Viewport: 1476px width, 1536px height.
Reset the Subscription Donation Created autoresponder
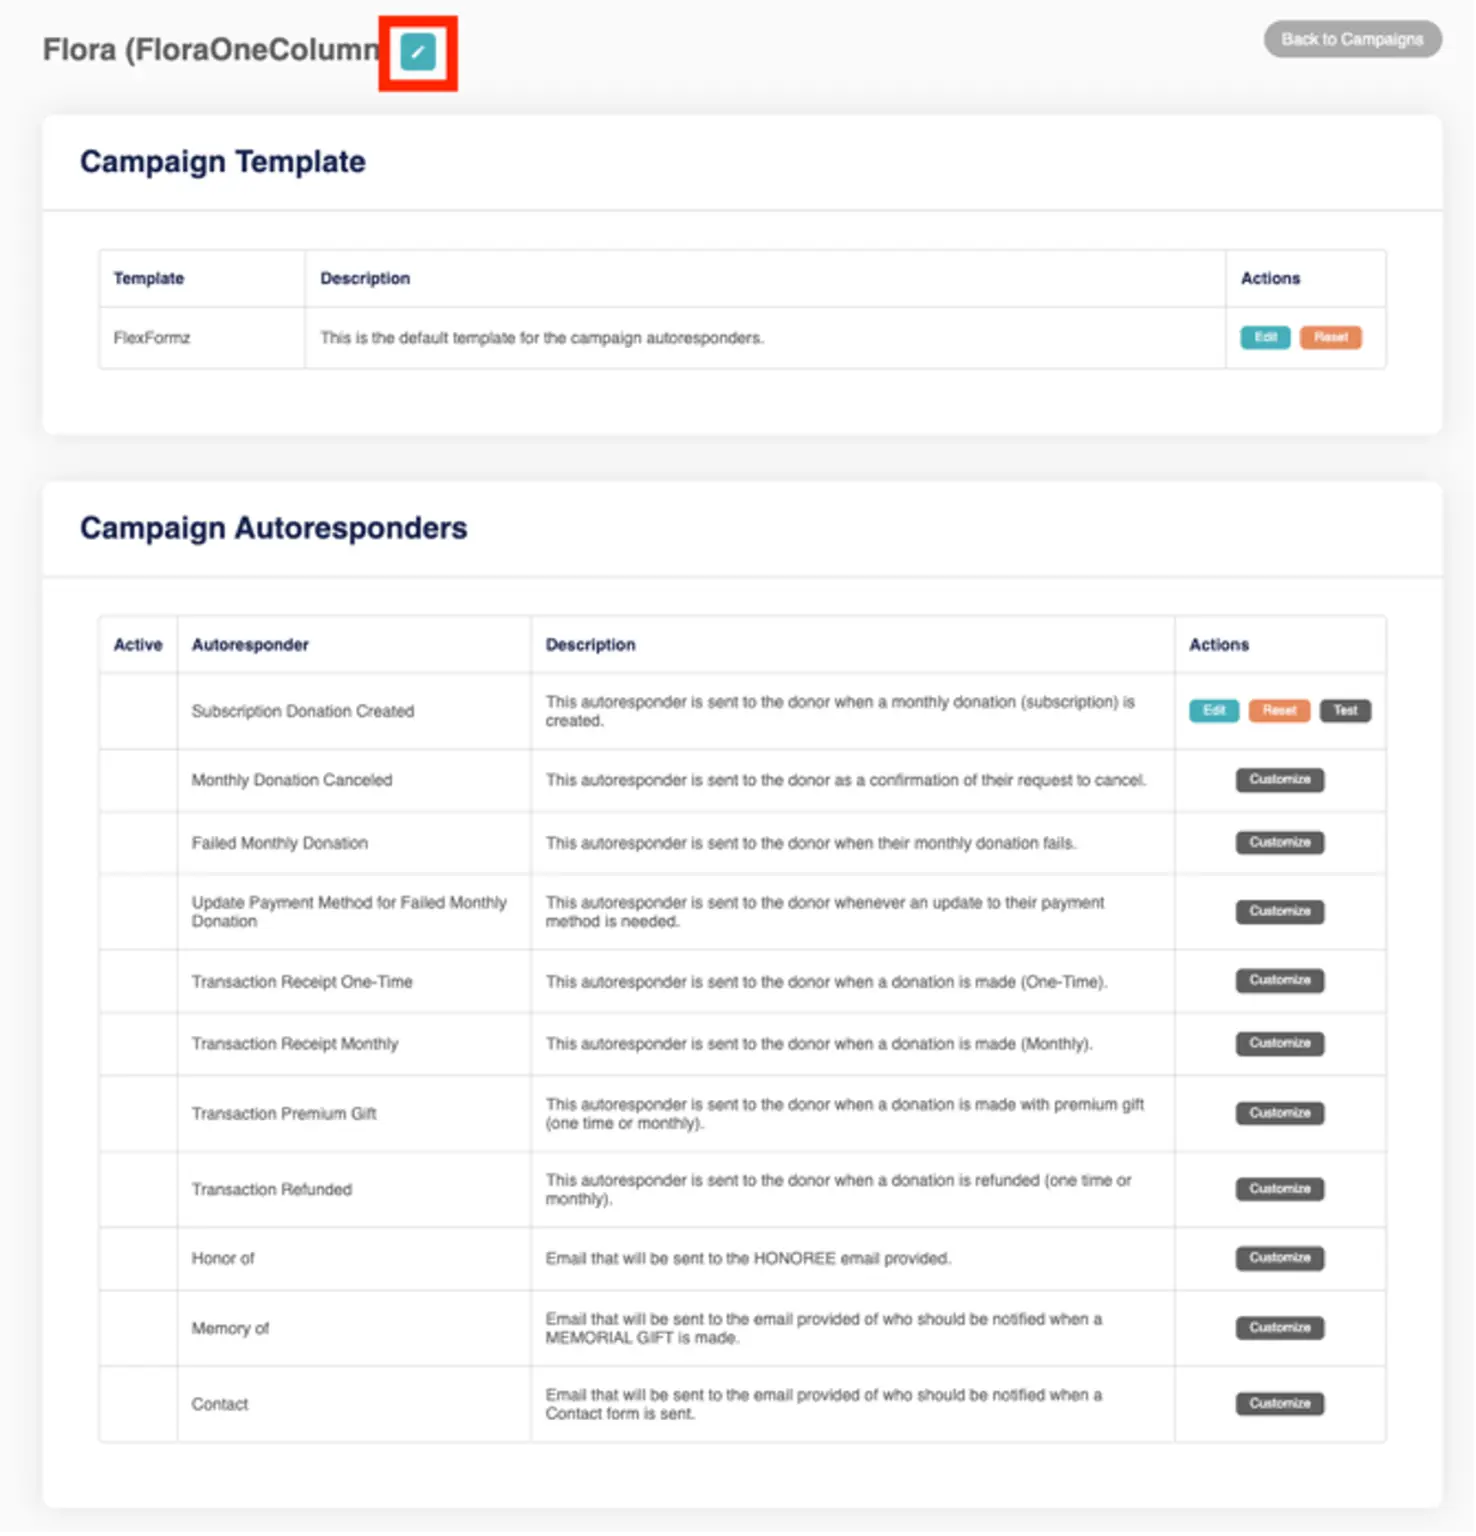(x=1279, y=710)
